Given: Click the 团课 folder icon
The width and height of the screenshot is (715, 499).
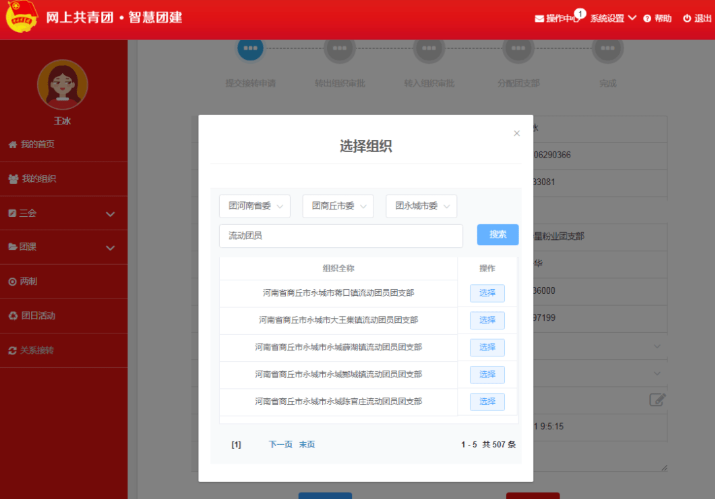Looking at the screenshot, I should coord(13,247).
